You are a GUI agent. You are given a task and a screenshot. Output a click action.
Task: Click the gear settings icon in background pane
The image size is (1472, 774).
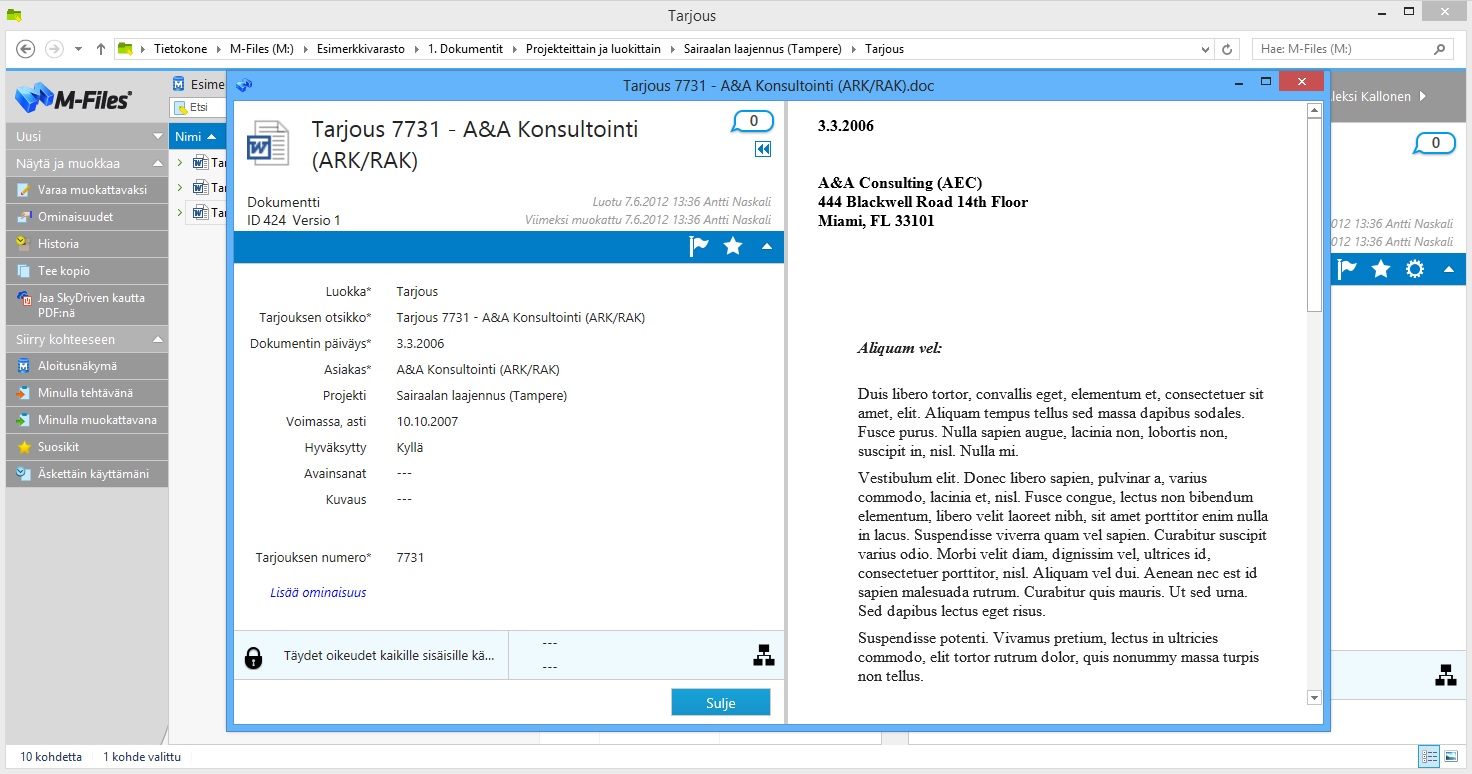click(x=1414, y=269)
